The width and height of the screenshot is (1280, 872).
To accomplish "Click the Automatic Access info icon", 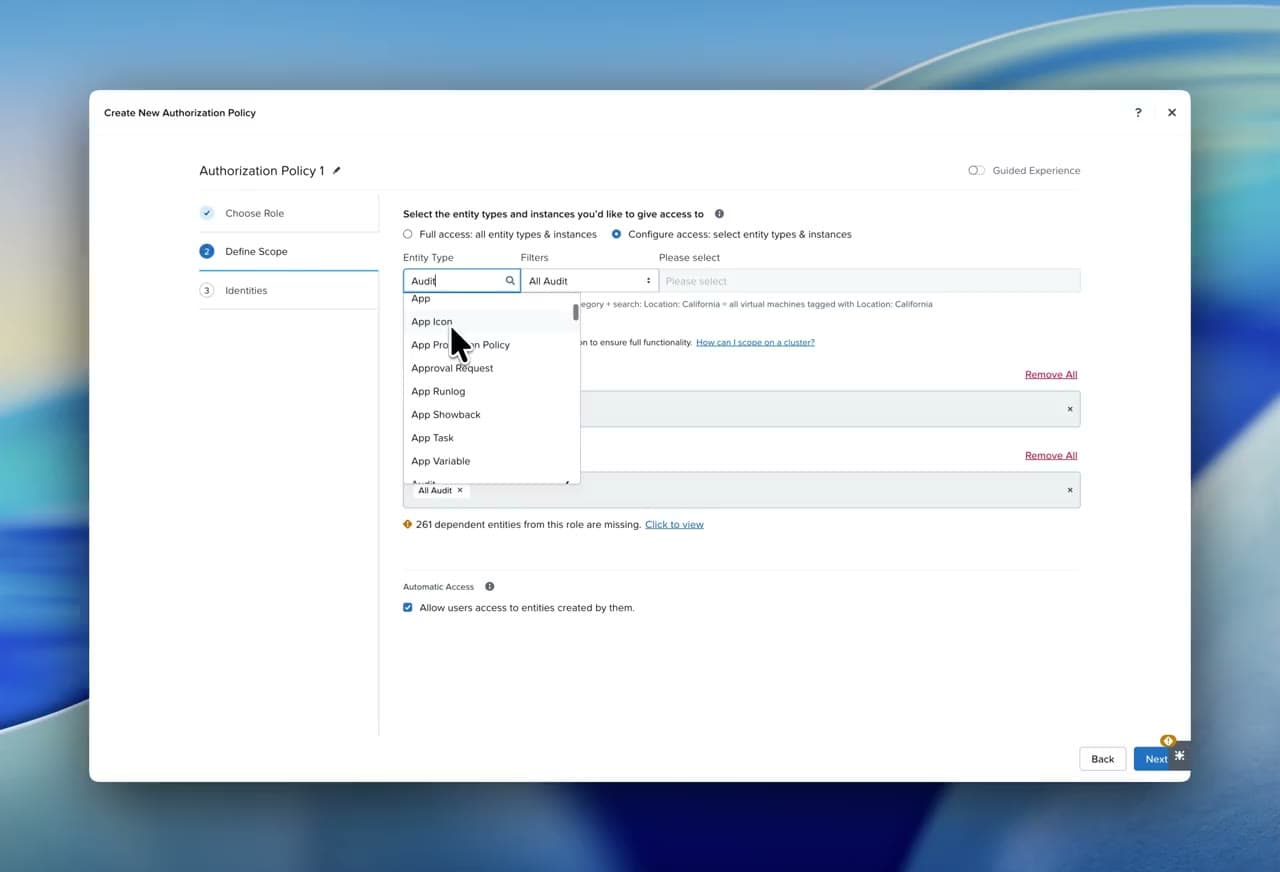I will (x=490, y=587).
